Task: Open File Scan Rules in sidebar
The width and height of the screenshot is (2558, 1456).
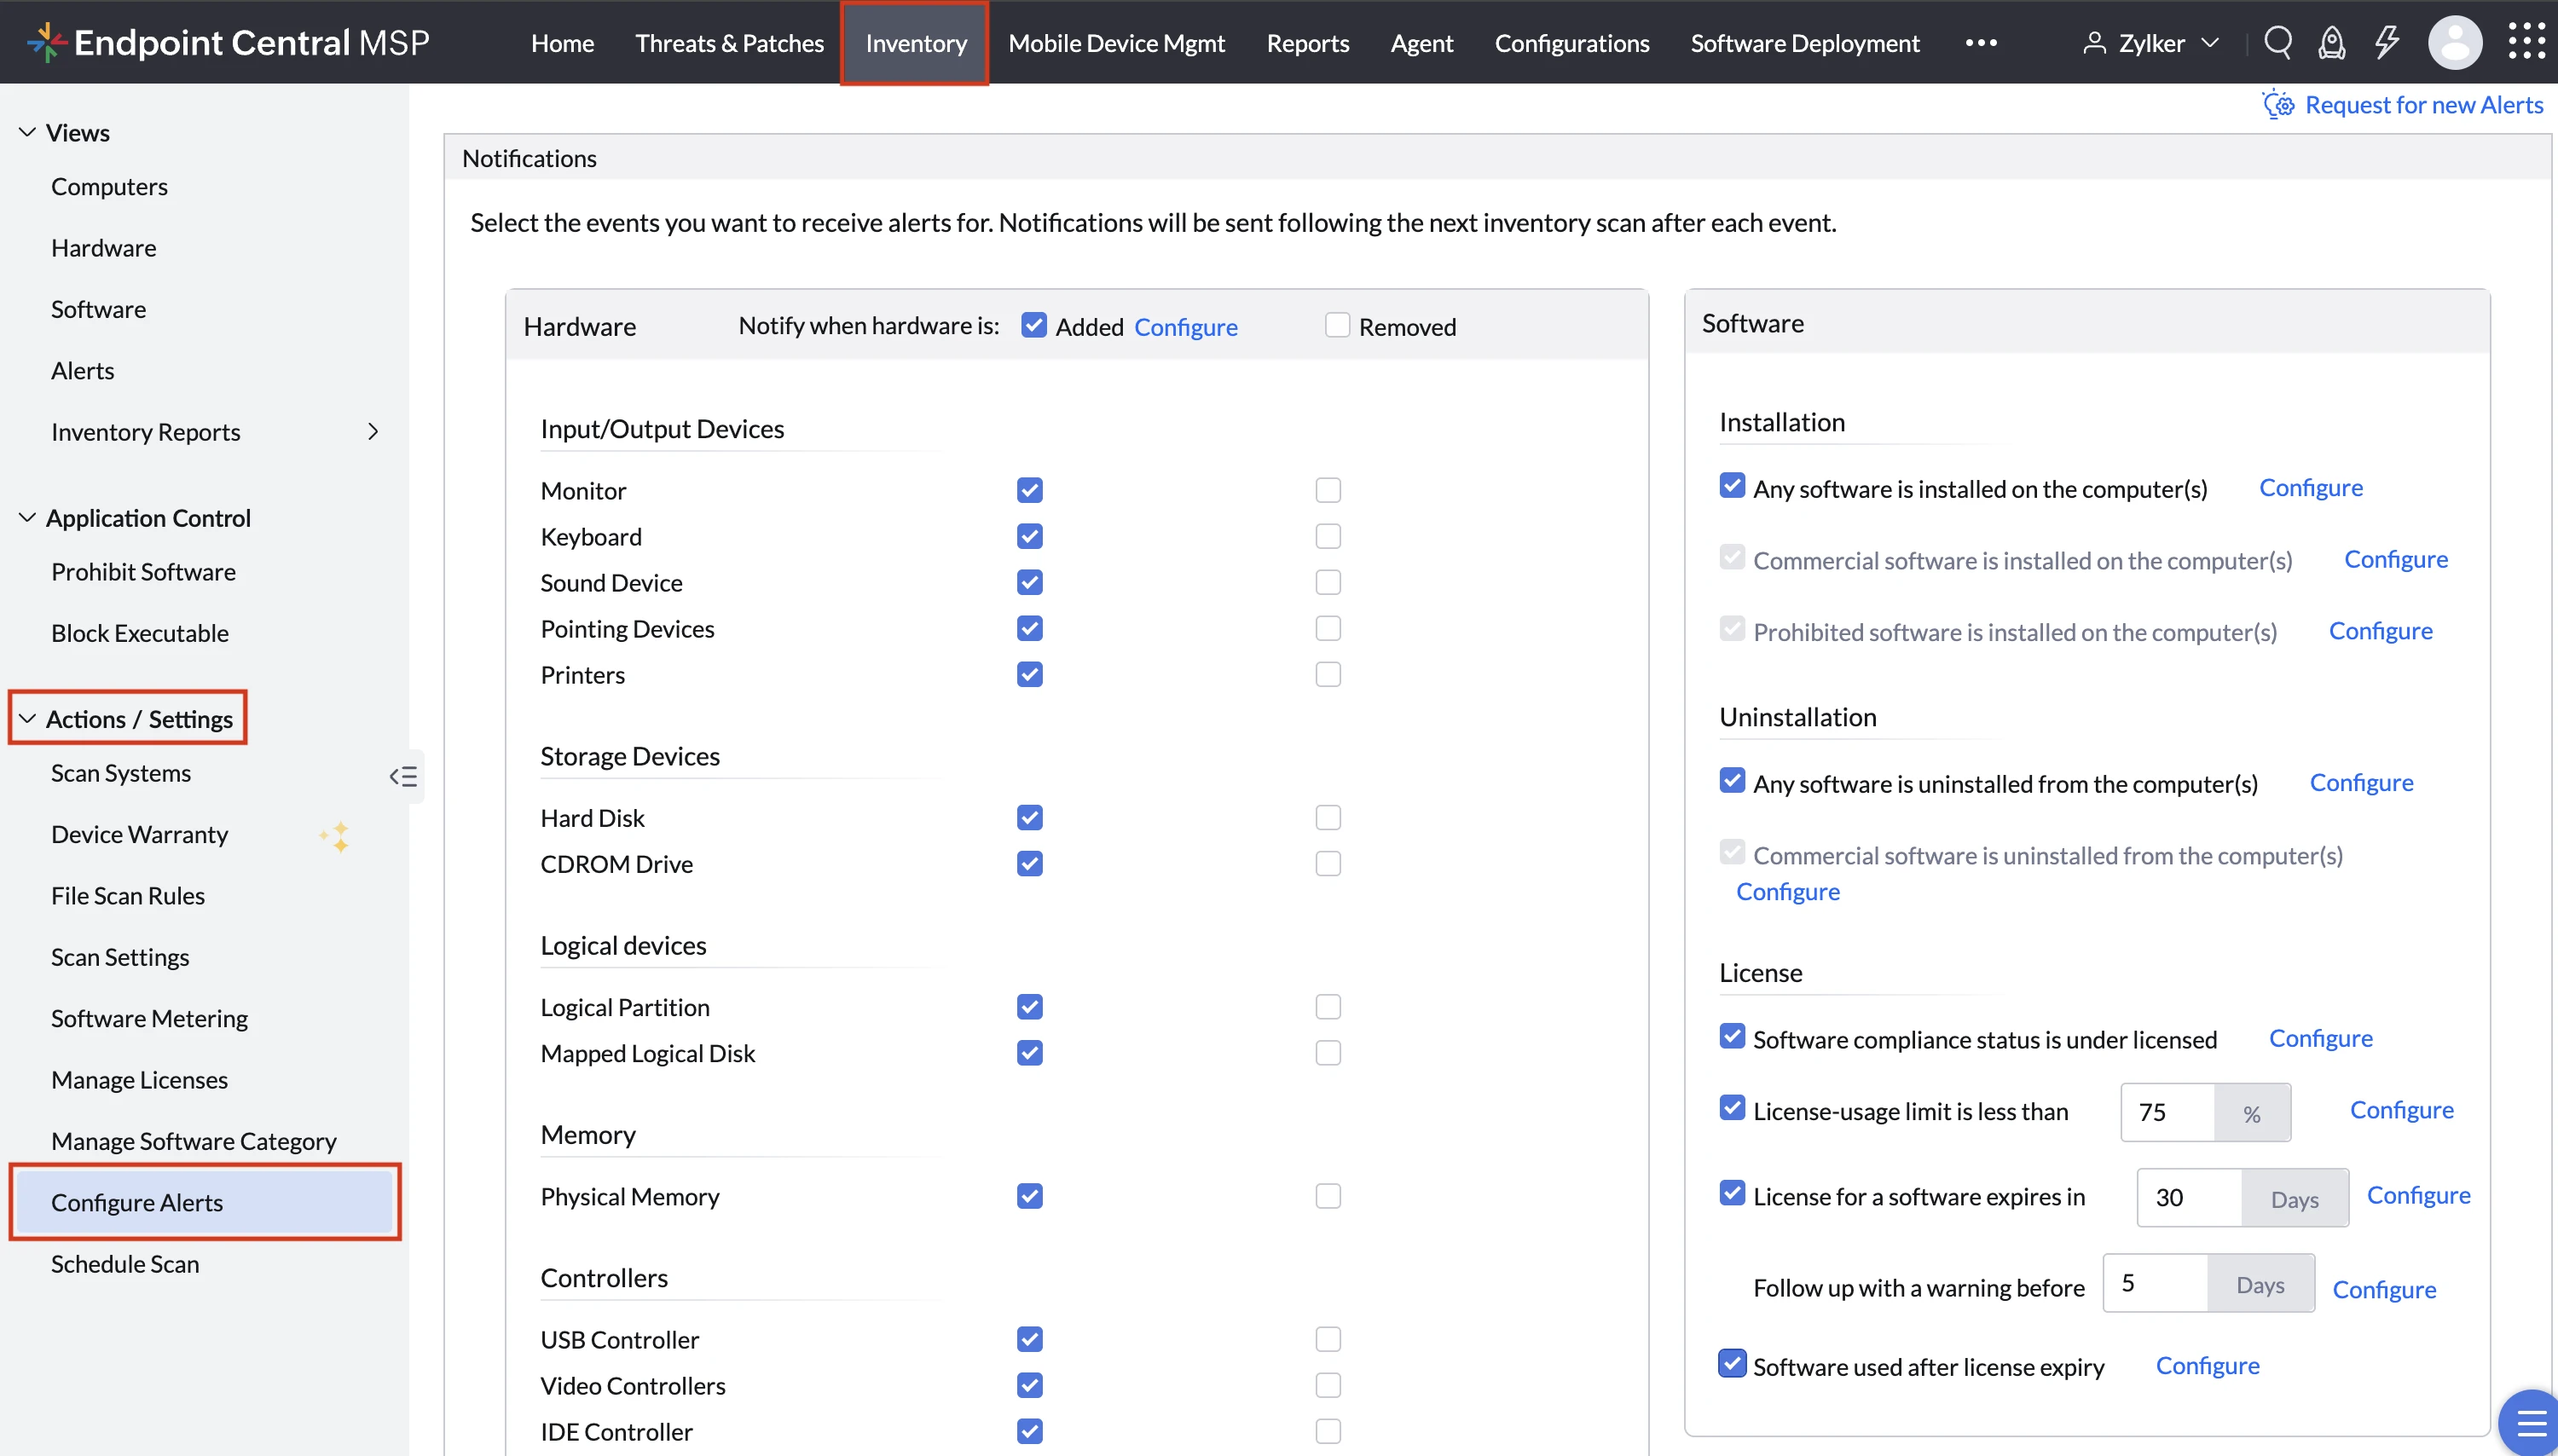Action: [127, 896]
